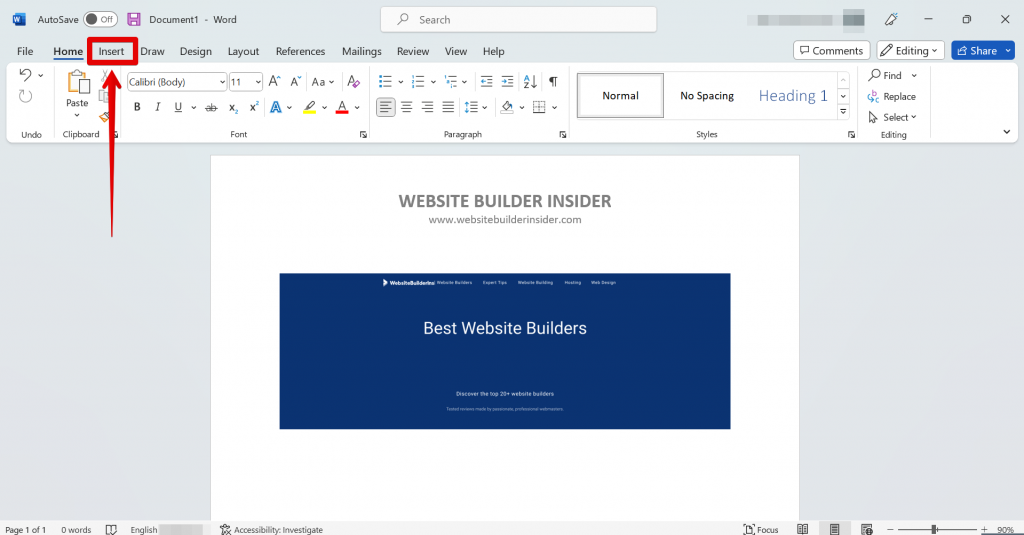The height and width of the screenshot is (535, 1024).
Task: Click bullets list icon
Action: click(385, 82)
